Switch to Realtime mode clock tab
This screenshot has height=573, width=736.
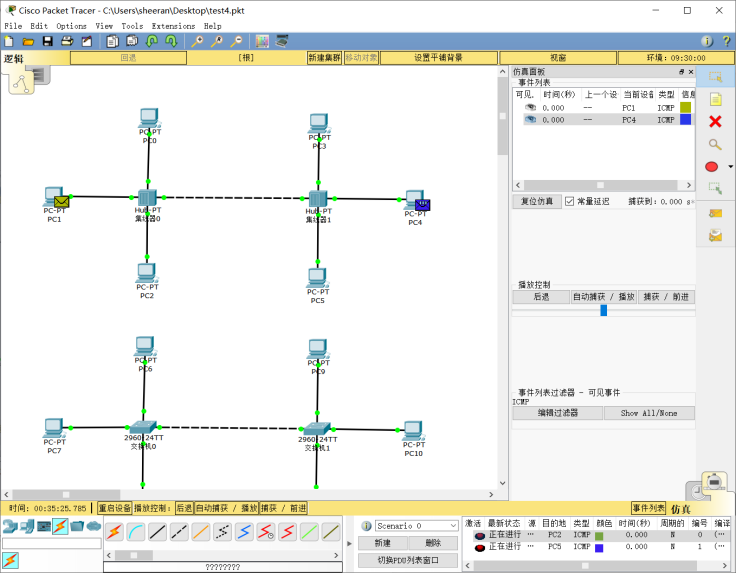(698, 492)
